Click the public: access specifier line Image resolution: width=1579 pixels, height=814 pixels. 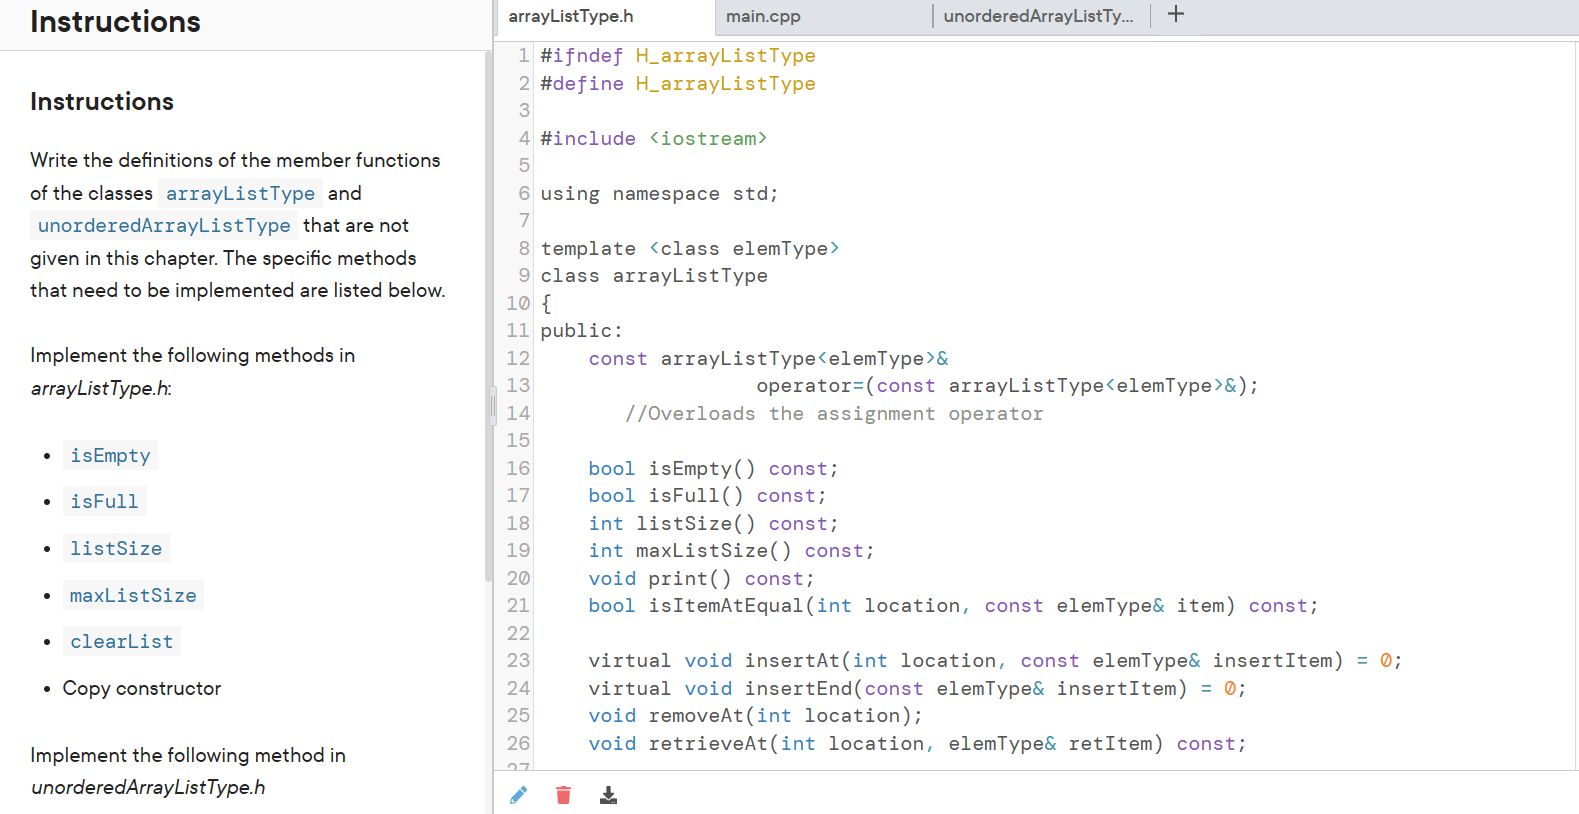582,331
